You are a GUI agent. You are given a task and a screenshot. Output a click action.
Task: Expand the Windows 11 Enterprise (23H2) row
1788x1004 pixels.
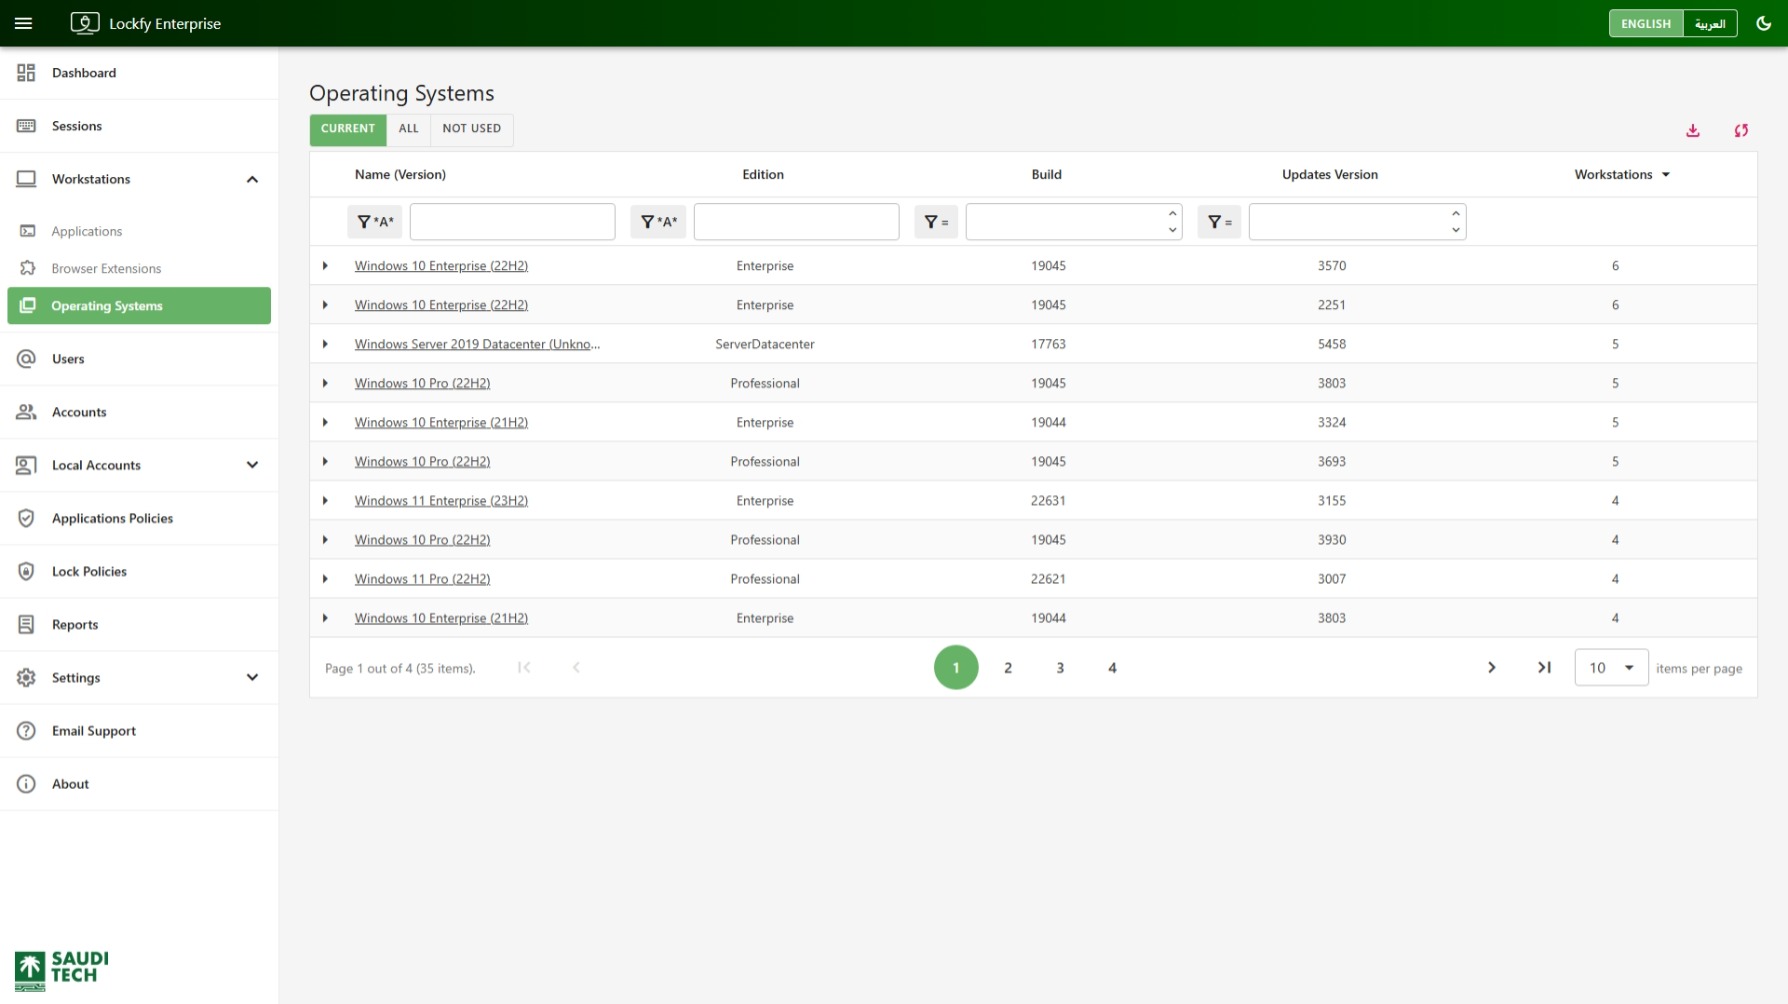325,501
